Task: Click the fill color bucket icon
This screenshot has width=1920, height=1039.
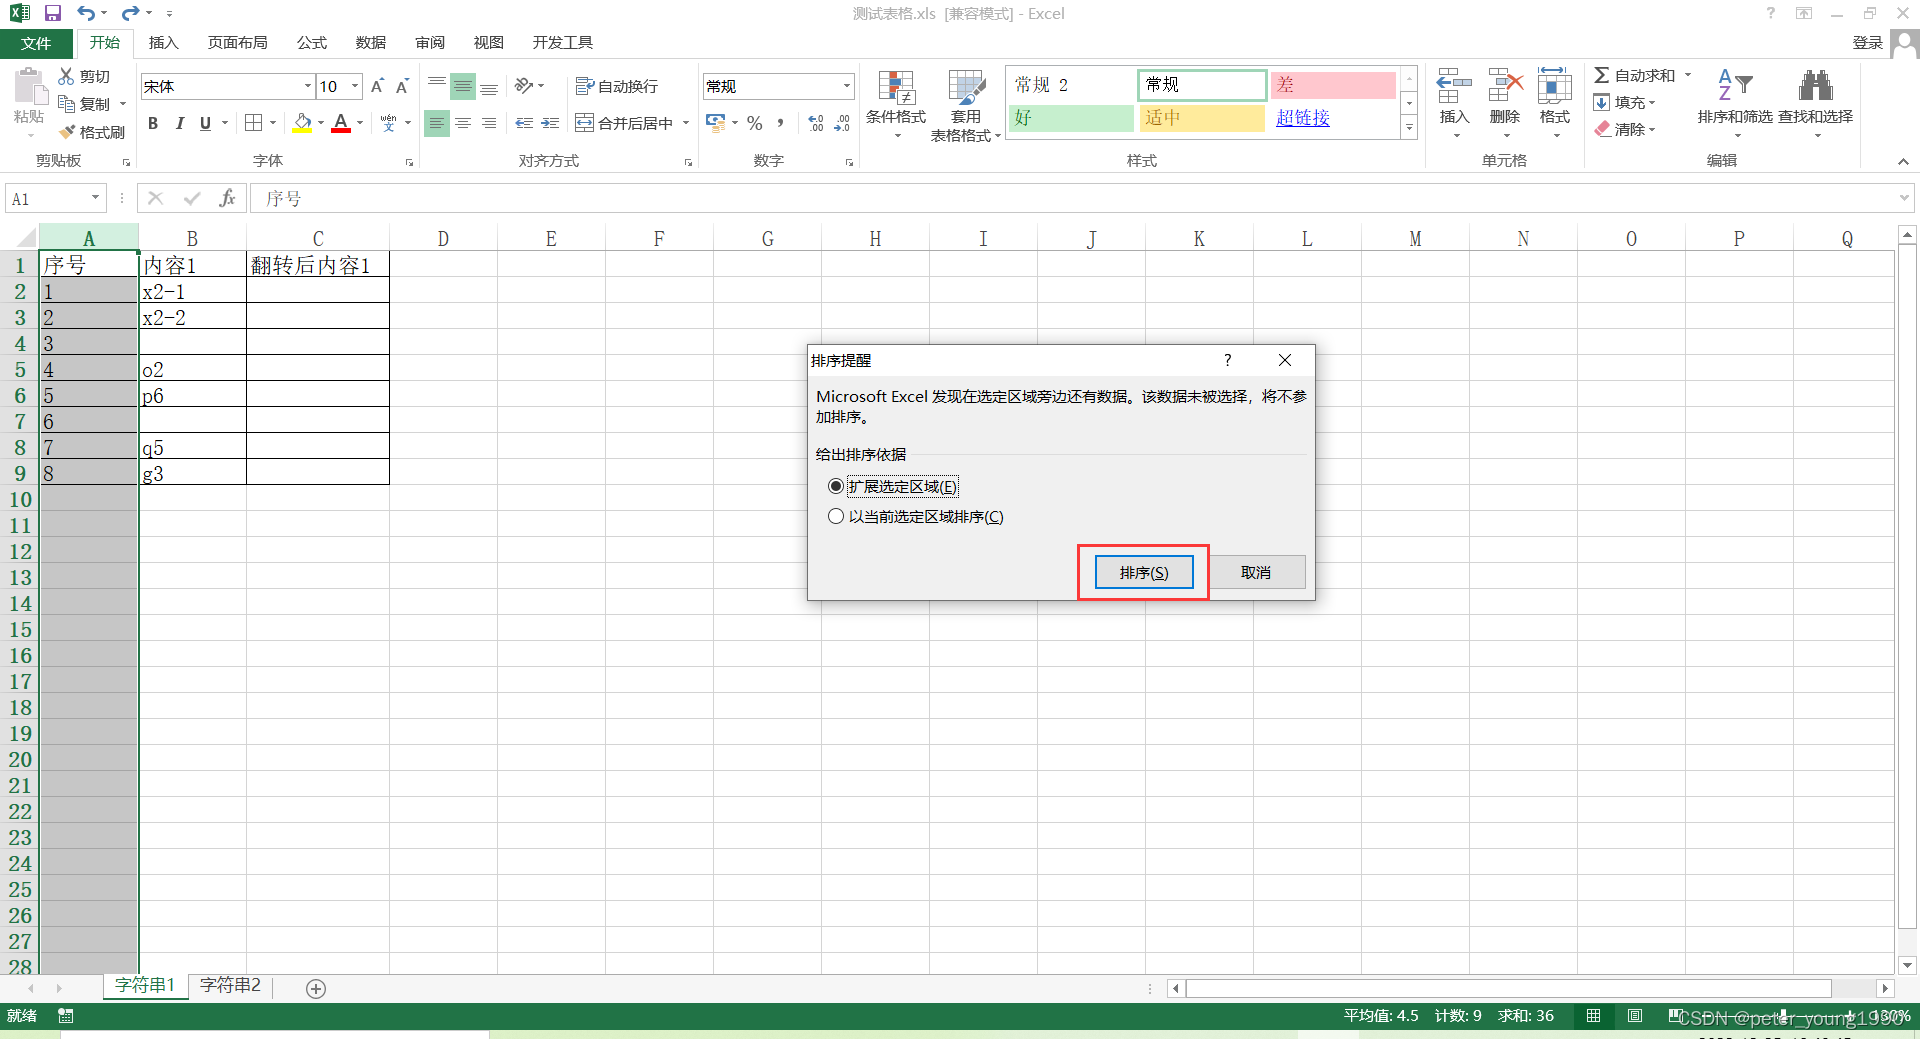Action: coord(302,123)
